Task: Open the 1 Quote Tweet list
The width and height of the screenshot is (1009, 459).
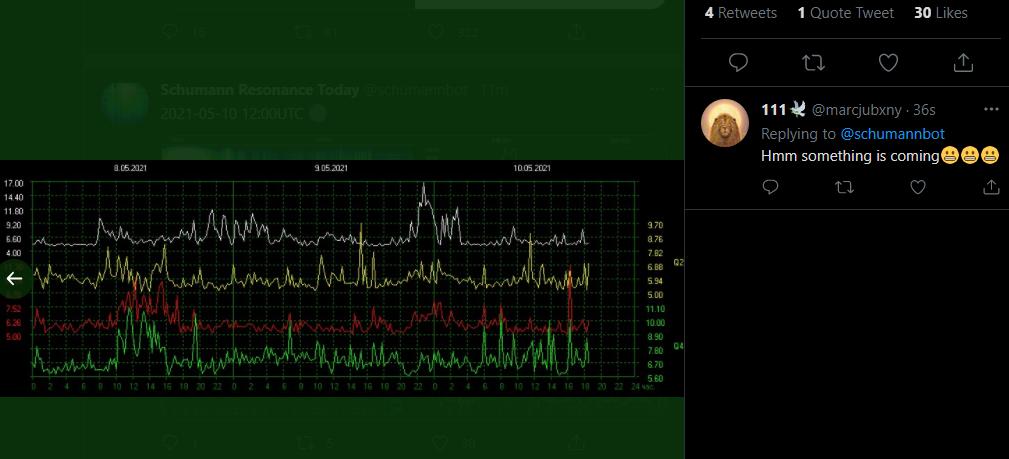Action: (x=846, y=13)
